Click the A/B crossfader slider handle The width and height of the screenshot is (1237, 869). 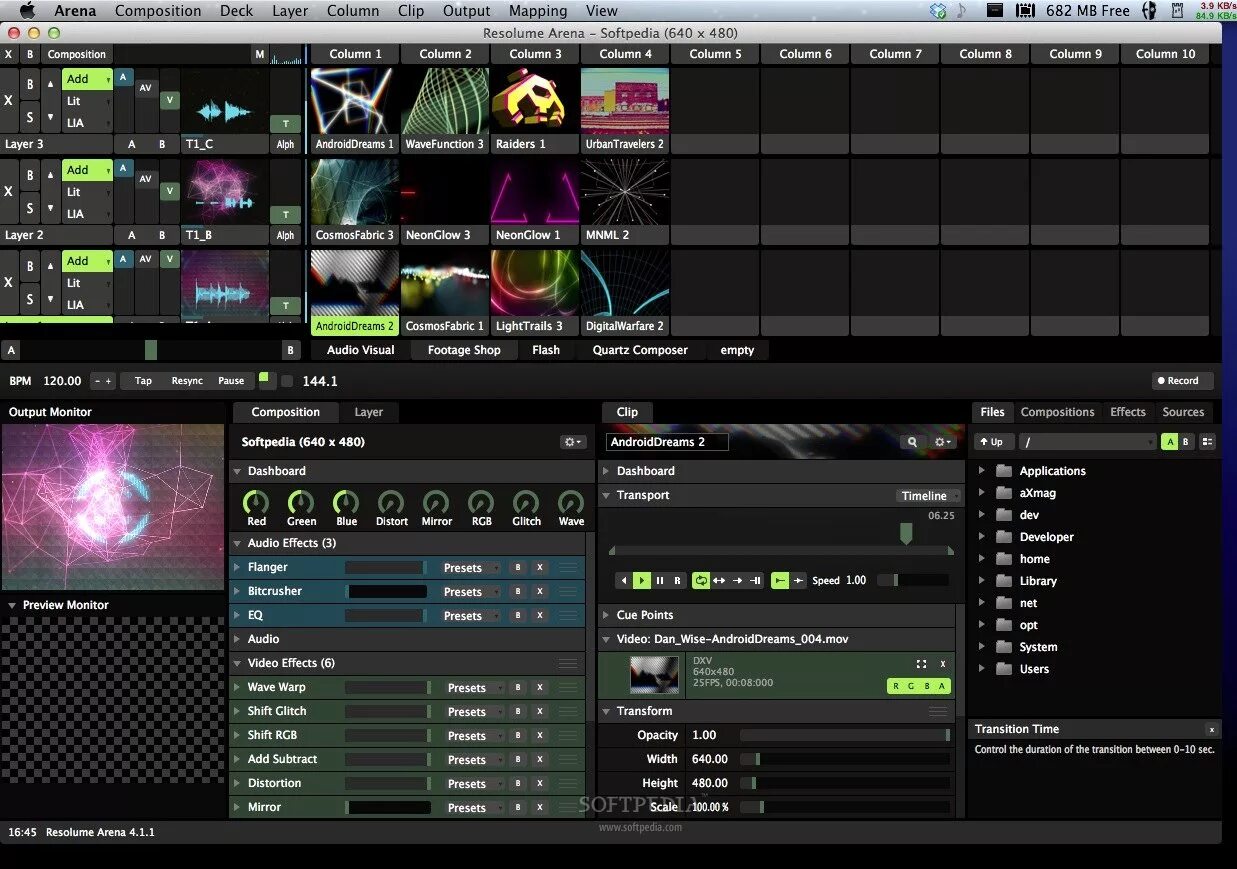(151, 350)
